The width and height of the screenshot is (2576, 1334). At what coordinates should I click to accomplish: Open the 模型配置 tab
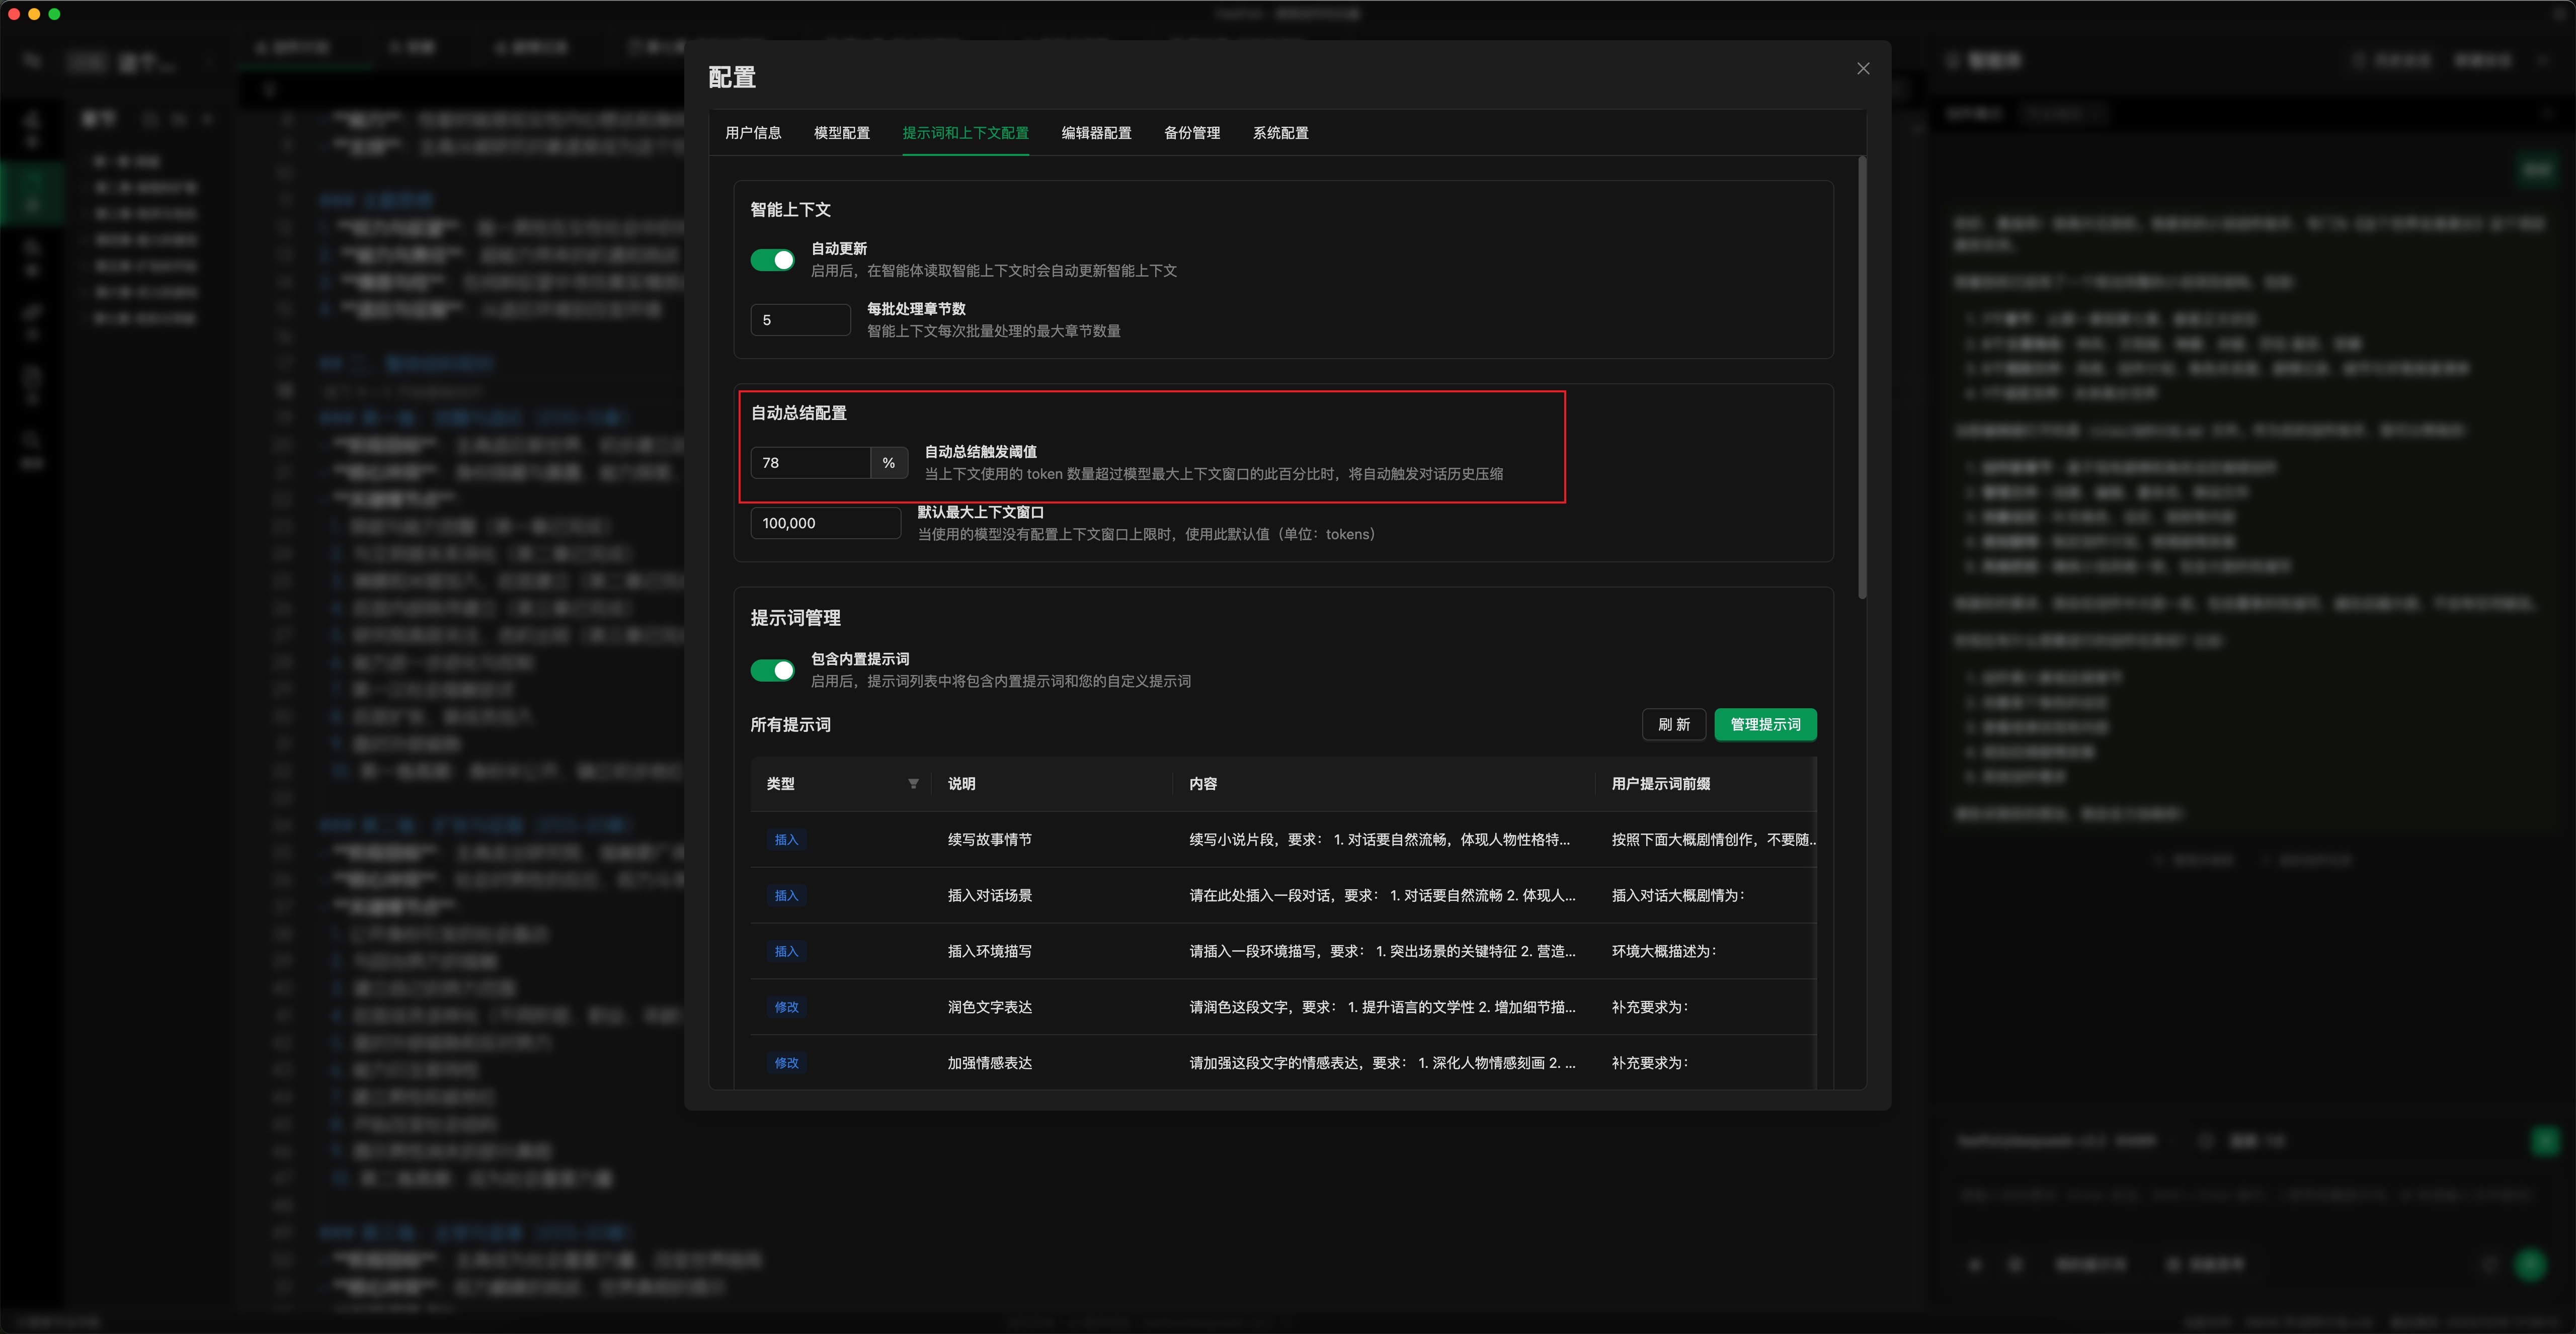click(841, 133)
